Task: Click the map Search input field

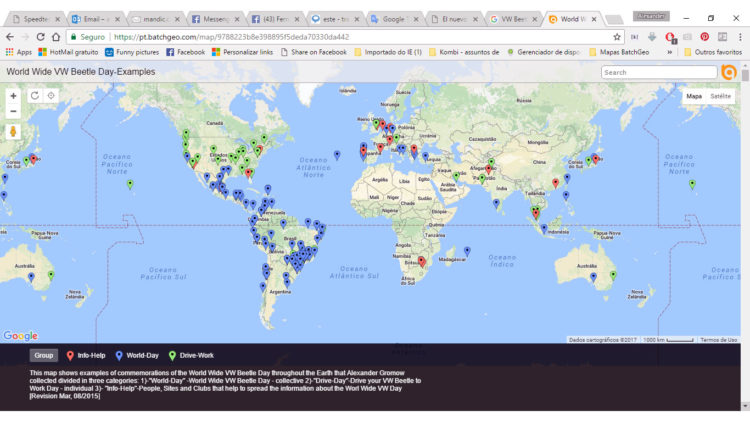Action: coord(658,72)
